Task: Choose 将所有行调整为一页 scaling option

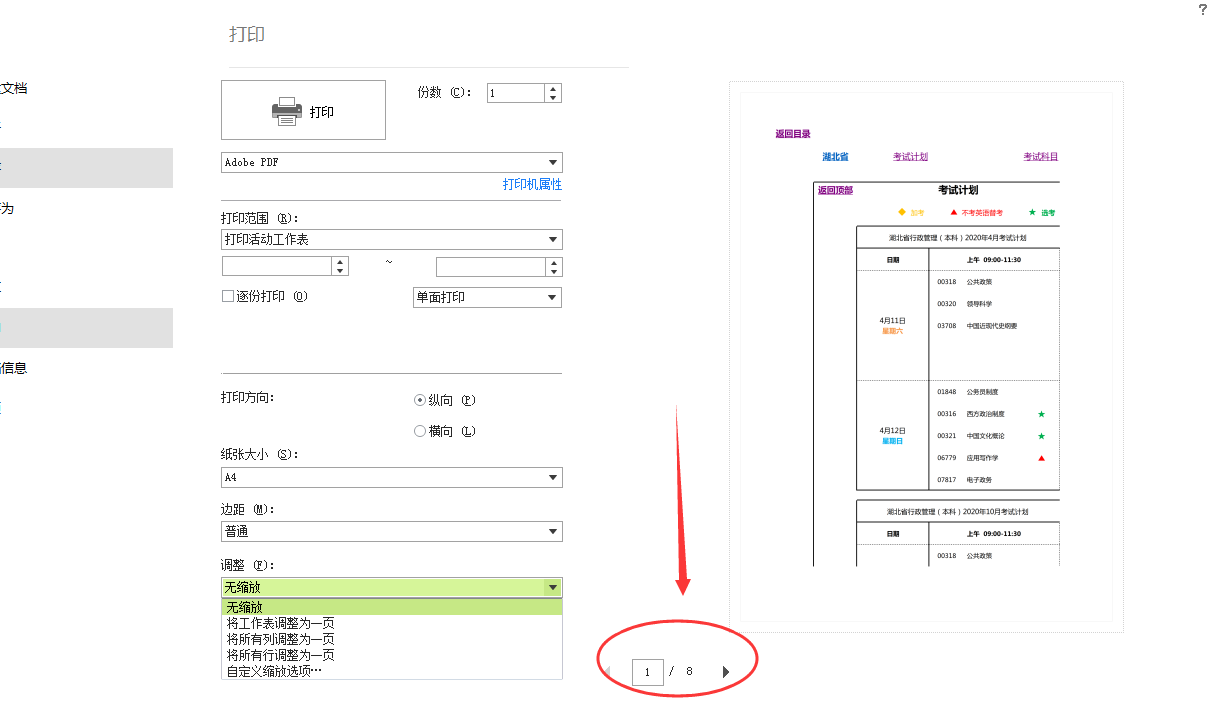Action: (x=392, y=655)
